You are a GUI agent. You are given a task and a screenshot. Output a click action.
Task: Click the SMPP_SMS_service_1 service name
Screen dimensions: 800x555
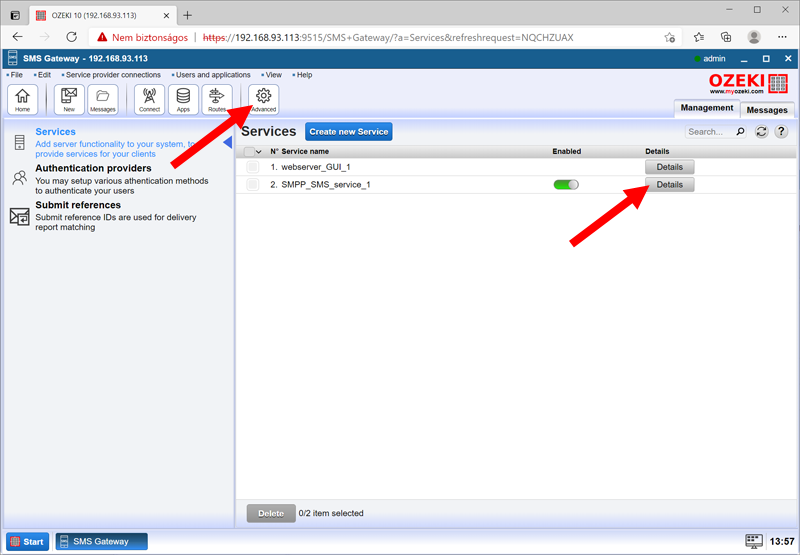(x=326, y=185)
